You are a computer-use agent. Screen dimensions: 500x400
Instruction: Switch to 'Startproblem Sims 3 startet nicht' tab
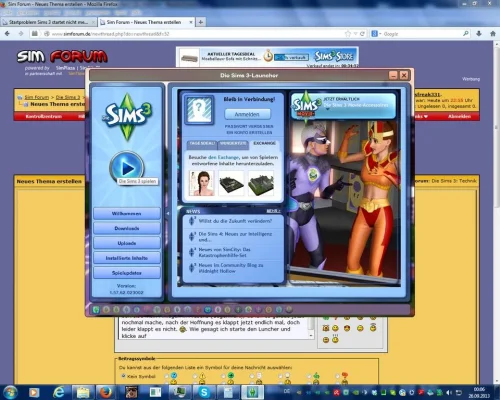click(x=48, y=22)
